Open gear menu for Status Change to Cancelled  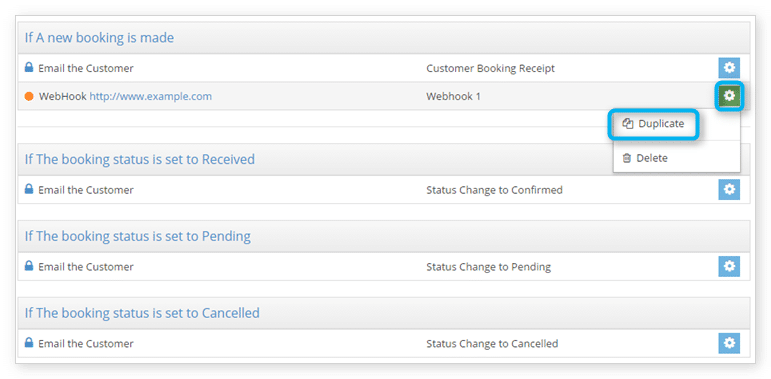click(x=729, y=343)
